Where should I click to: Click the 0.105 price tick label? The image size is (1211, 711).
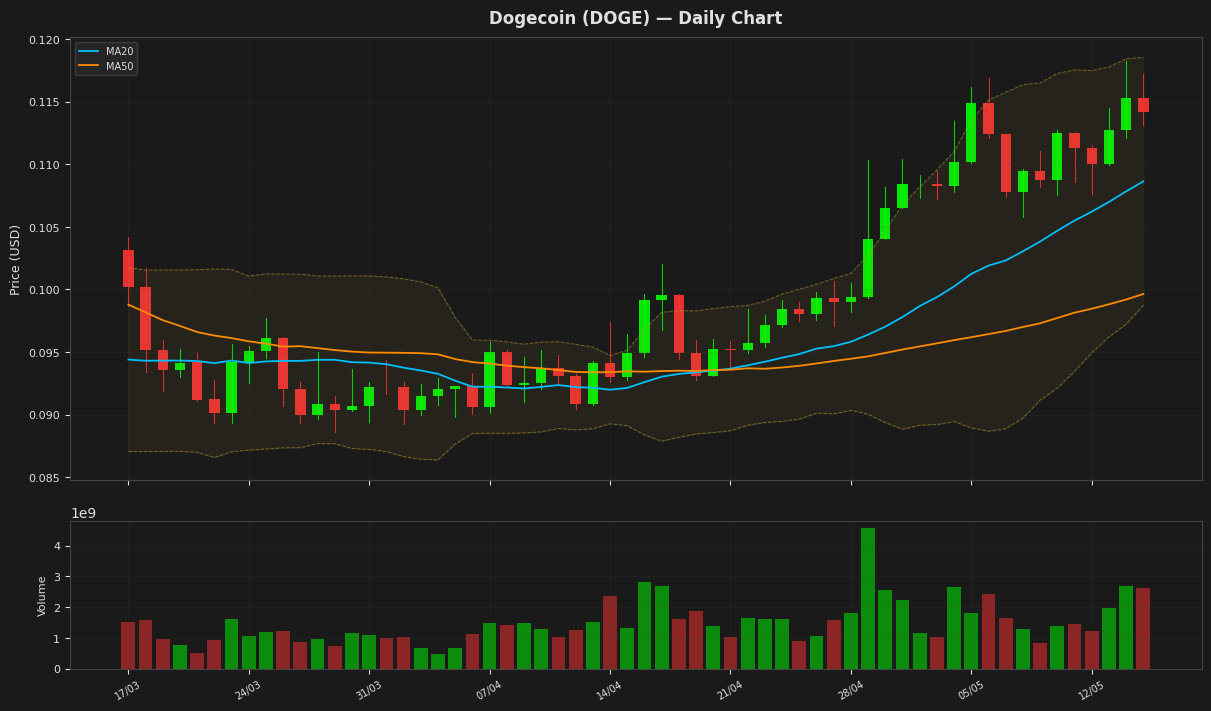click(x=44, y=228)
